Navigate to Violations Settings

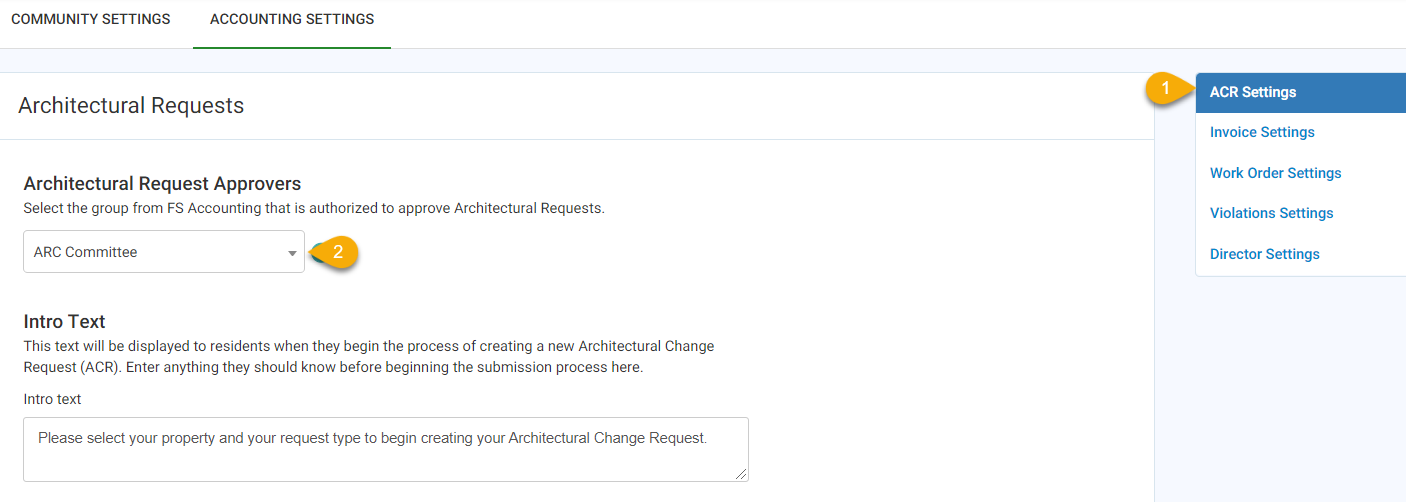coord(1271,213)
